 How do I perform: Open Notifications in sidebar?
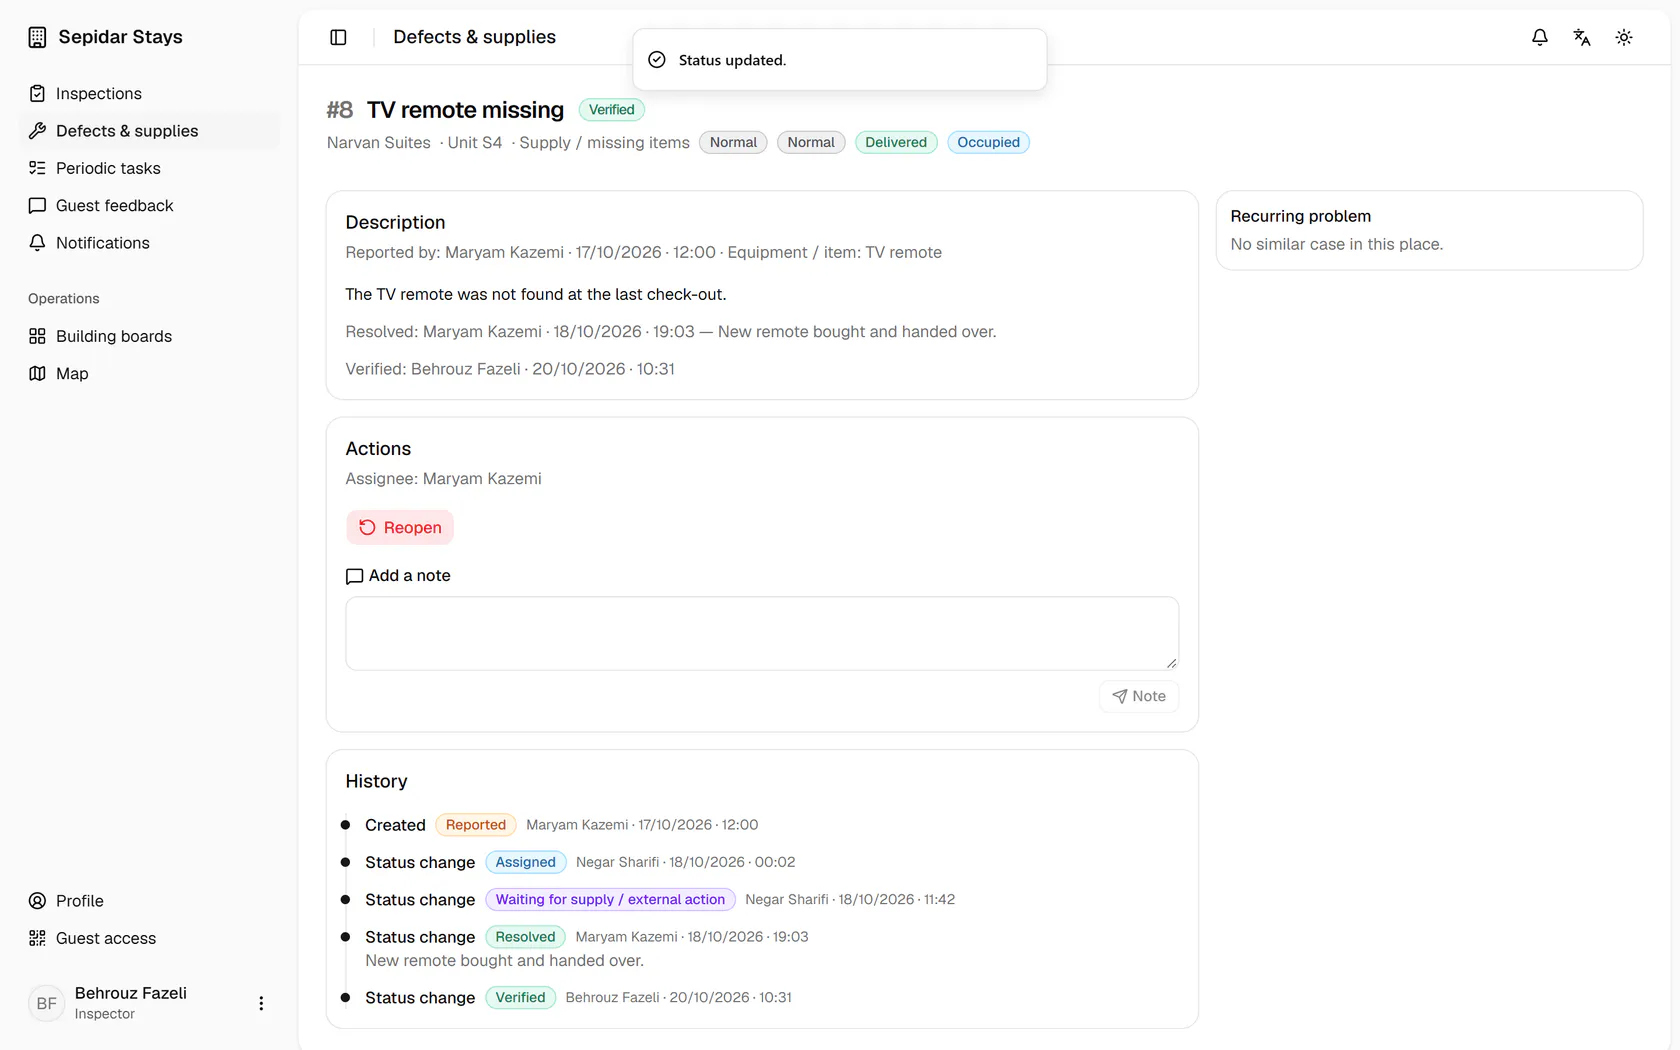pos(150,243)
